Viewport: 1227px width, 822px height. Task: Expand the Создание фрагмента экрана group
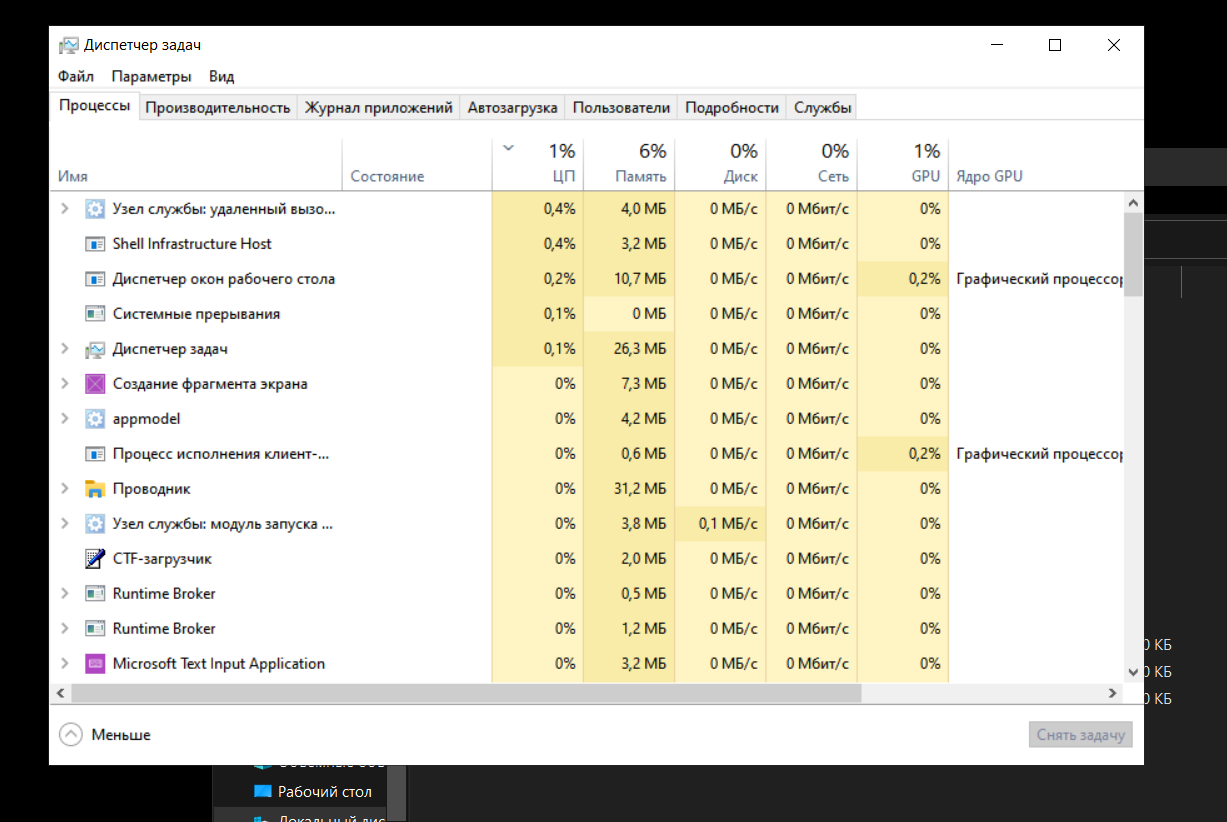(65, 384)
